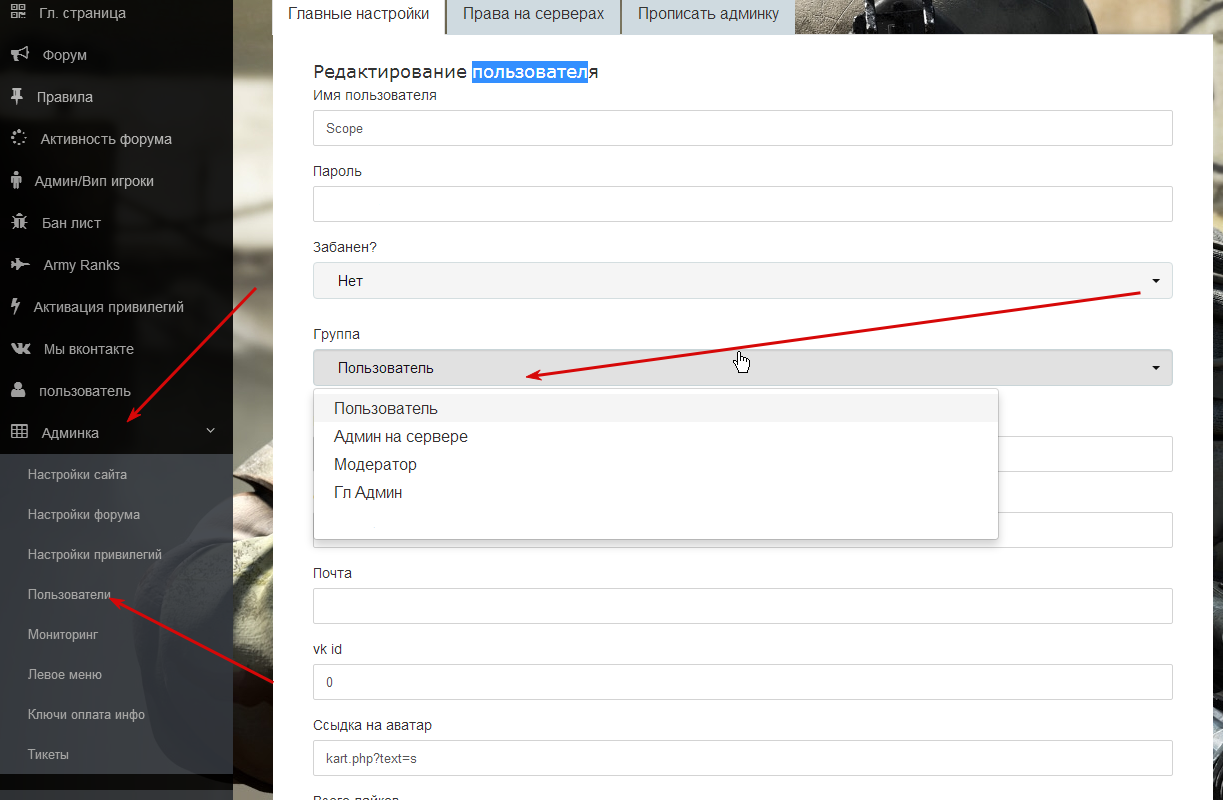The image size is (1223, 800).
Task: Open Активность форума link
Action: [x=106, y=139]
